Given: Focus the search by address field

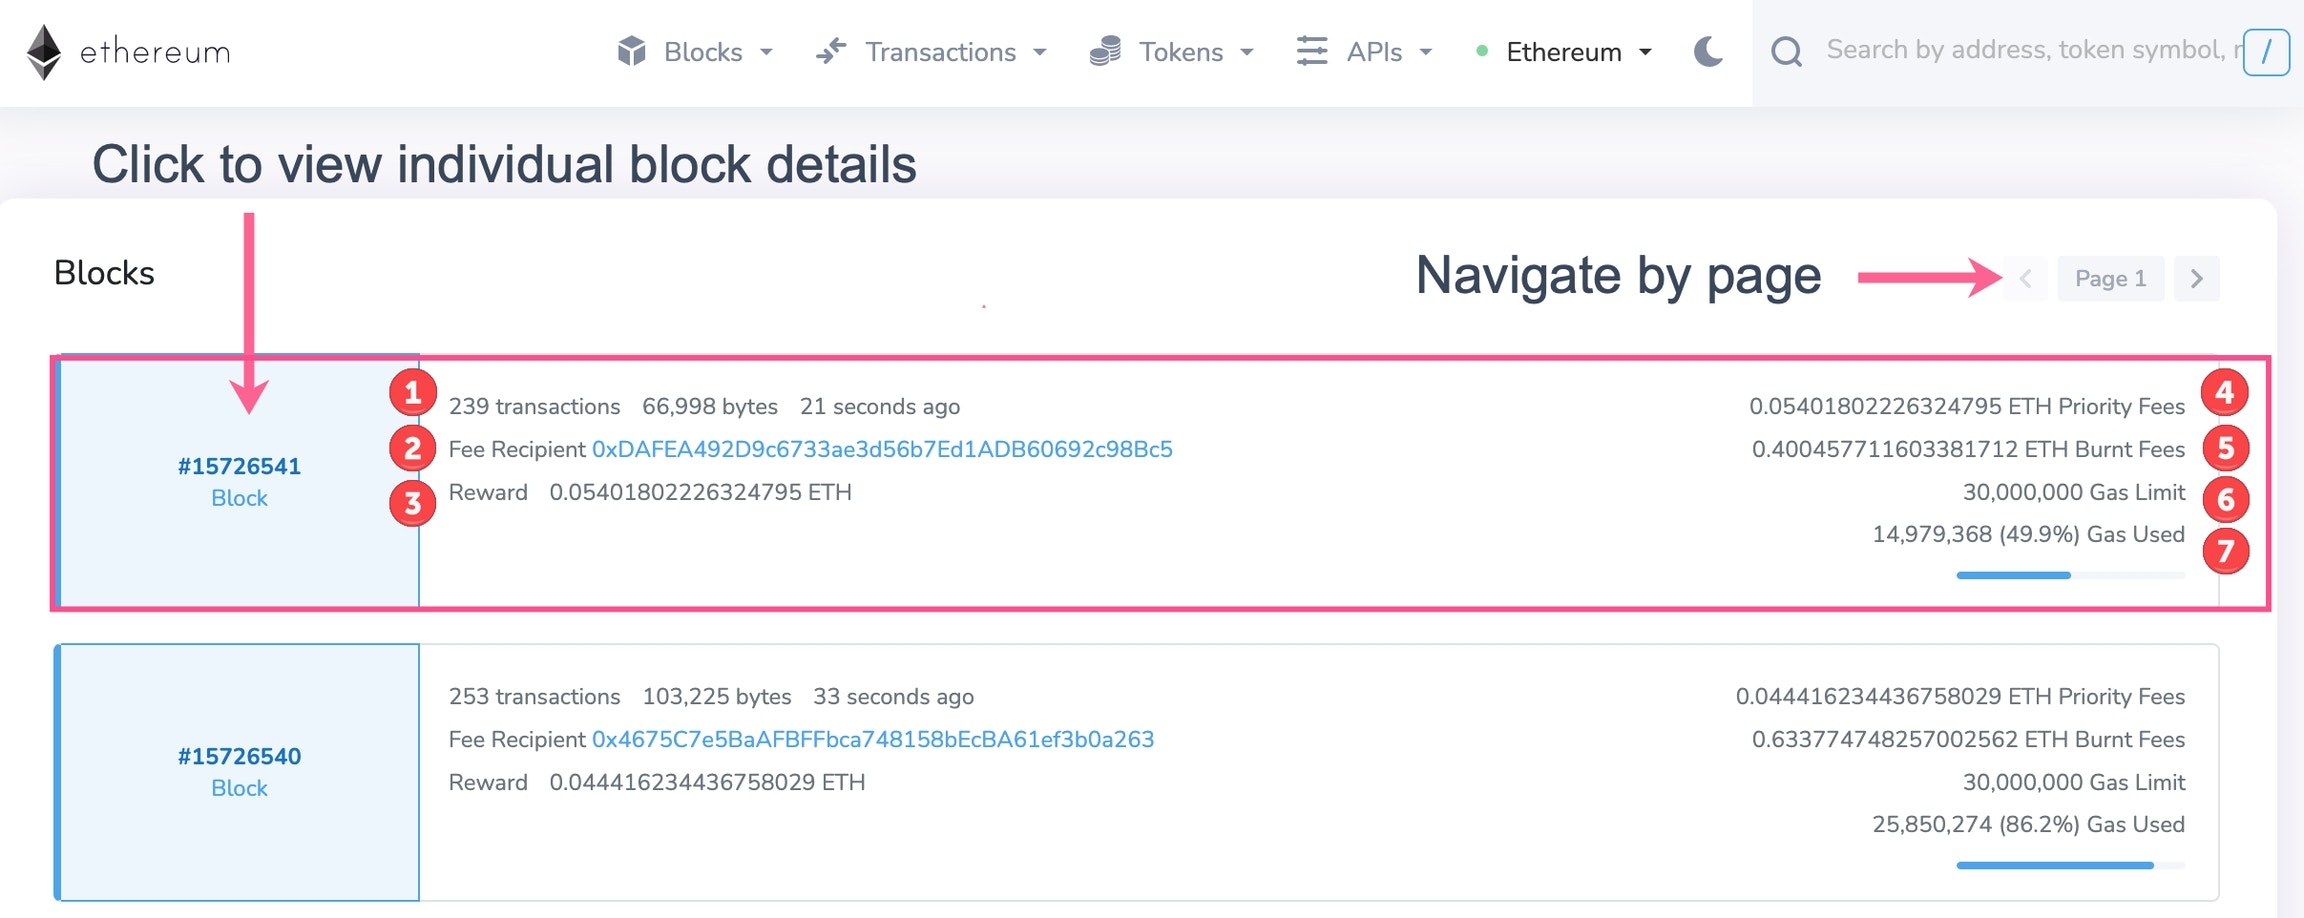Looking at the screenshot, I should [x=2030, y=50].
